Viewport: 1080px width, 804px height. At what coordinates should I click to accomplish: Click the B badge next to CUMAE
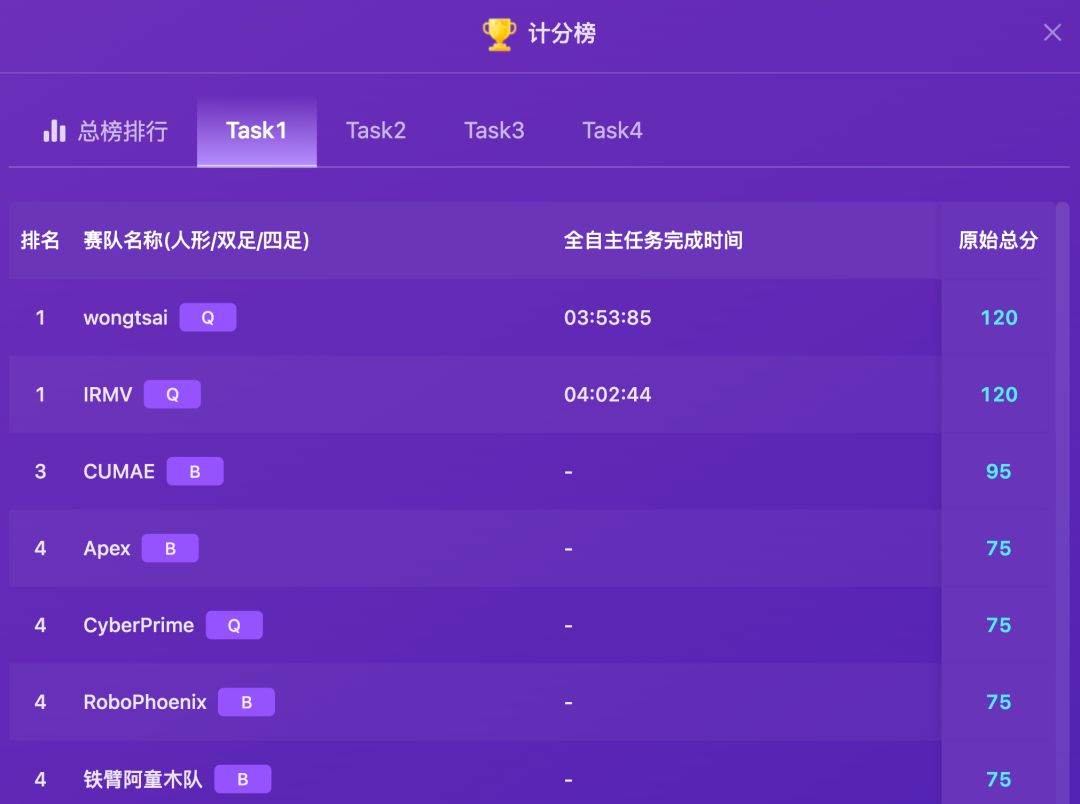(195, 472)
